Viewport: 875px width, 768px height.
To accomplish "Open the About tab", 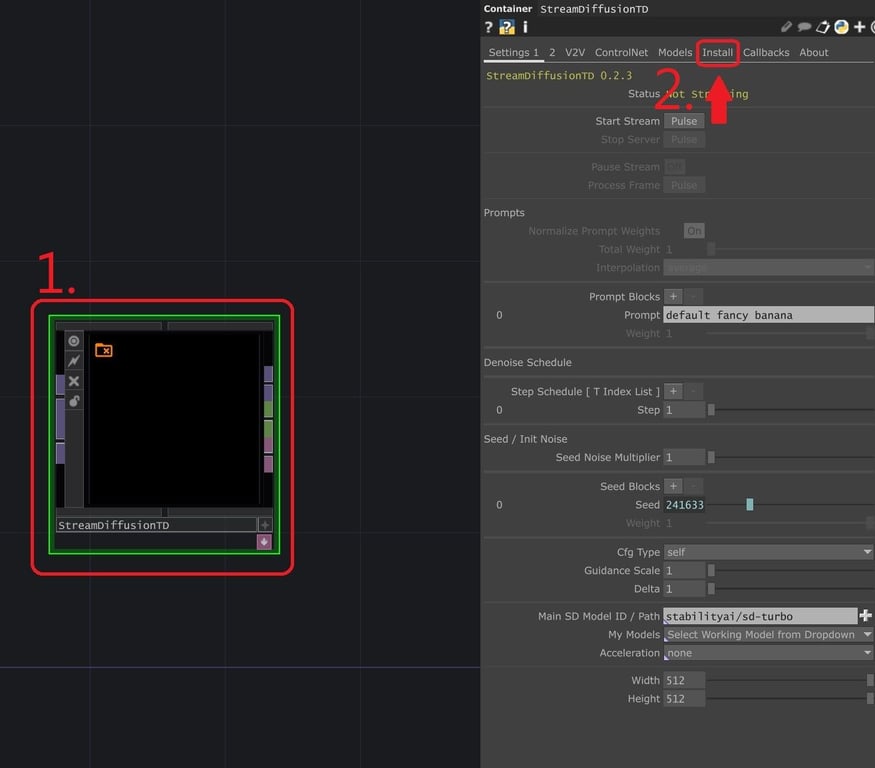I will pos(814,52).
